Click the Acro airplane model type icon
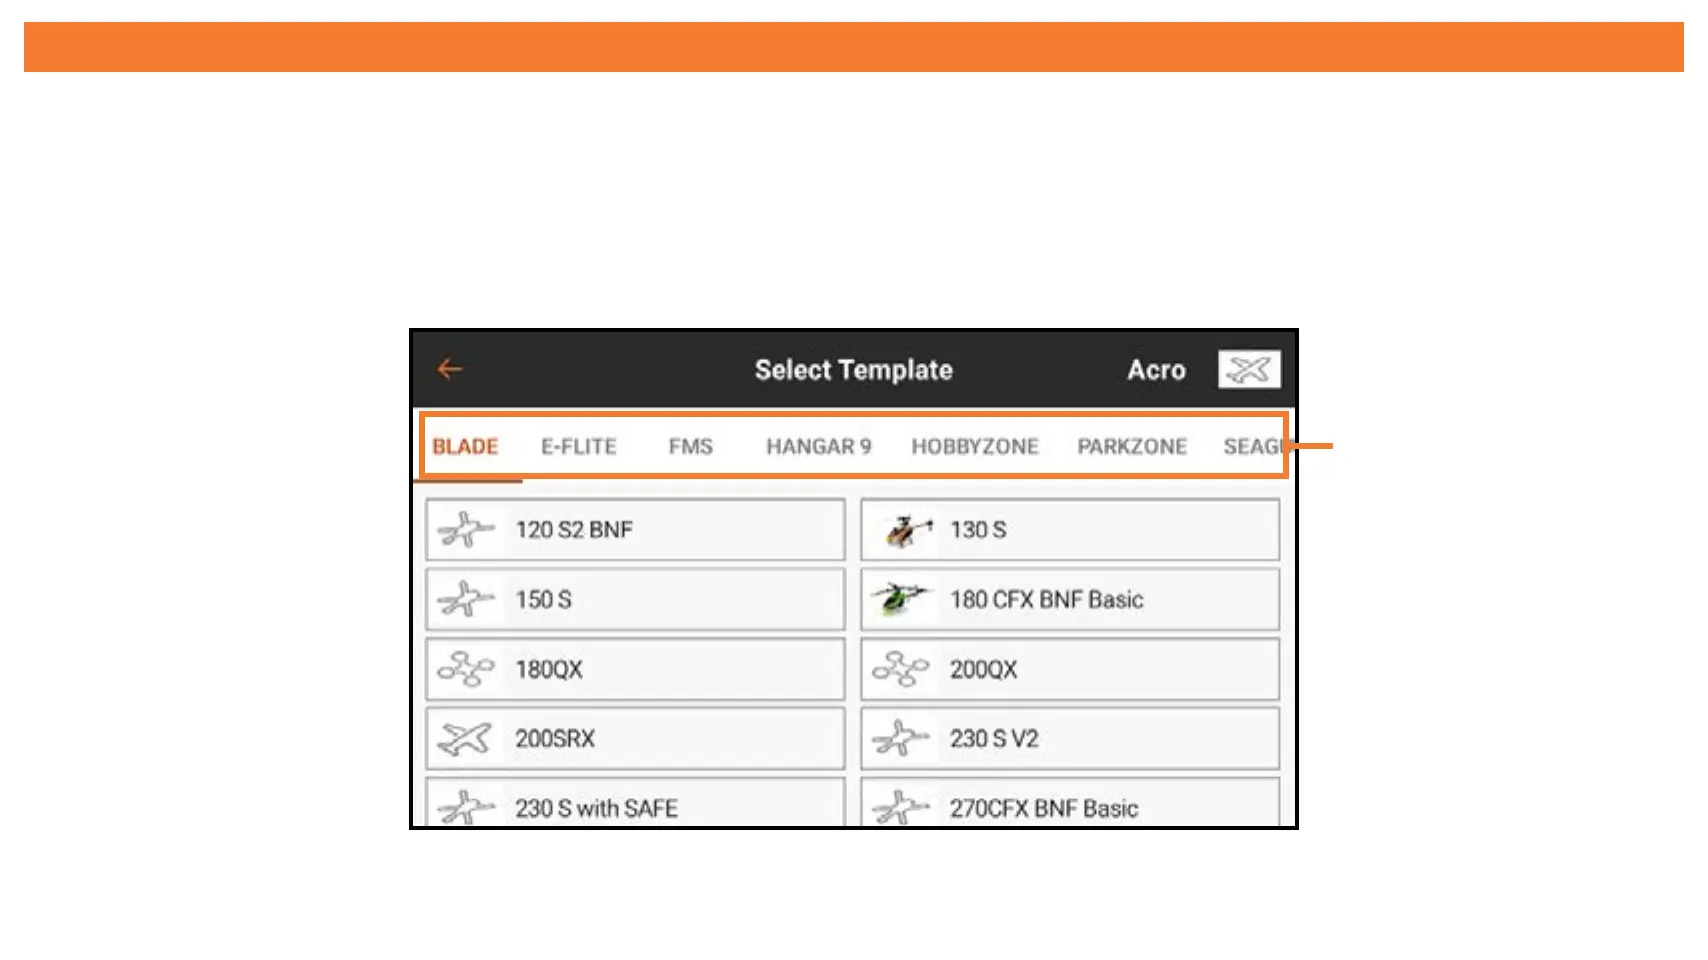 pos(1249,370)
